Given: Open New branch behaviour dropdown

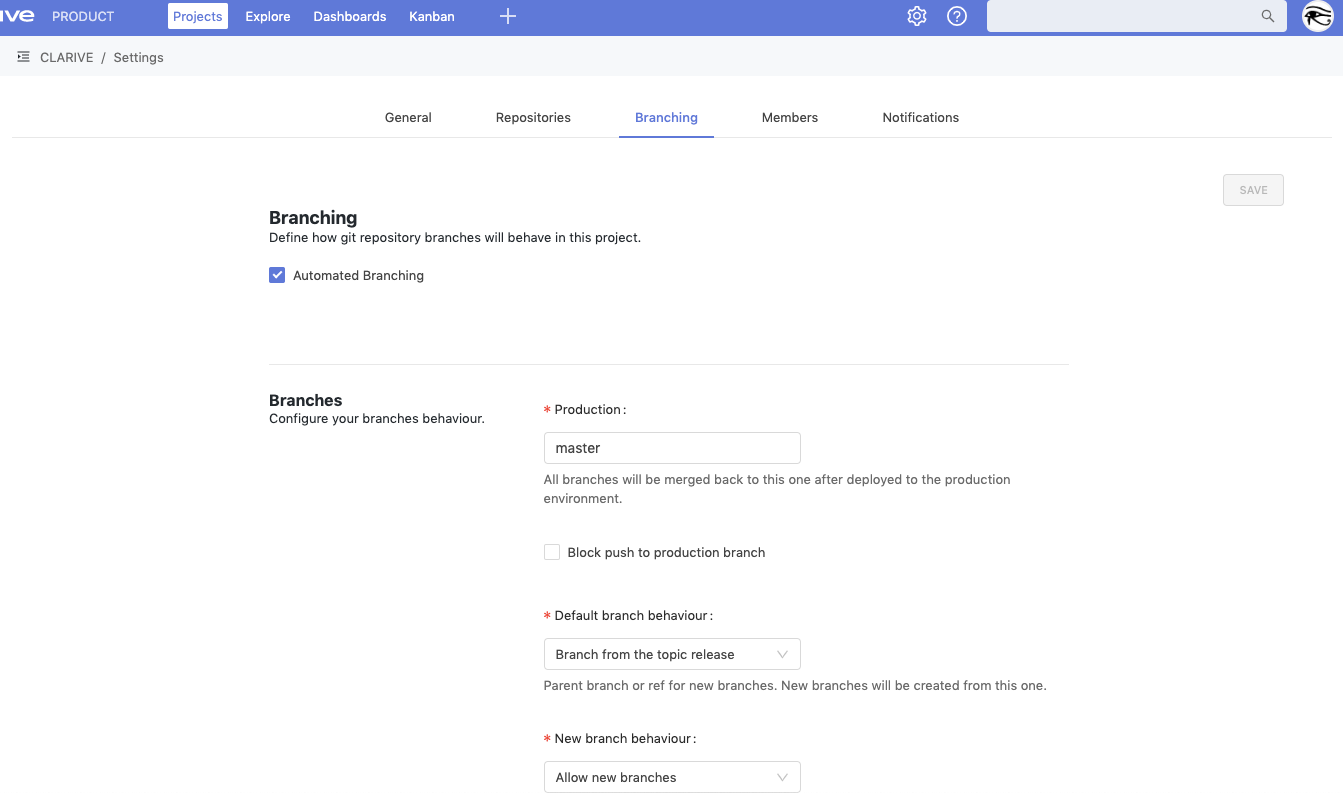Looking at the screenshot, I should pos(672,777).
